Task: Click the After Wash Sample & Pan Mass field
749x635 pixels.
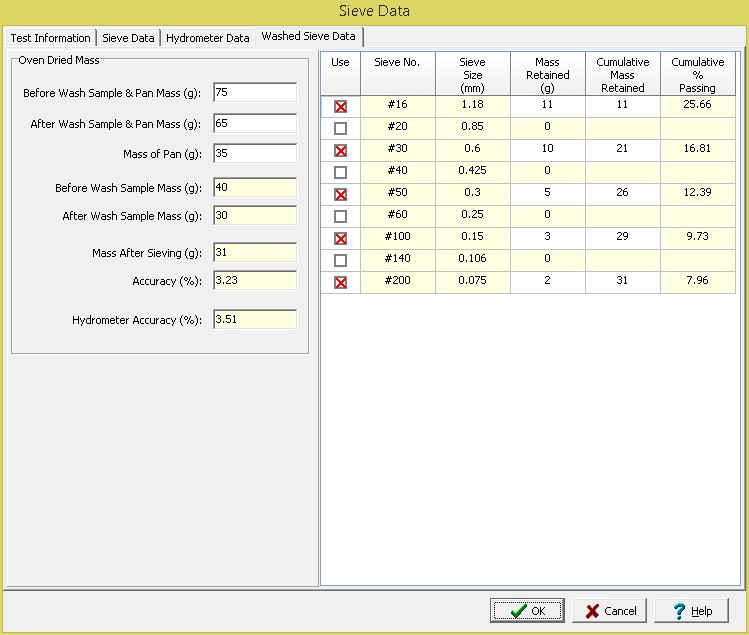Action: point(255,124)
